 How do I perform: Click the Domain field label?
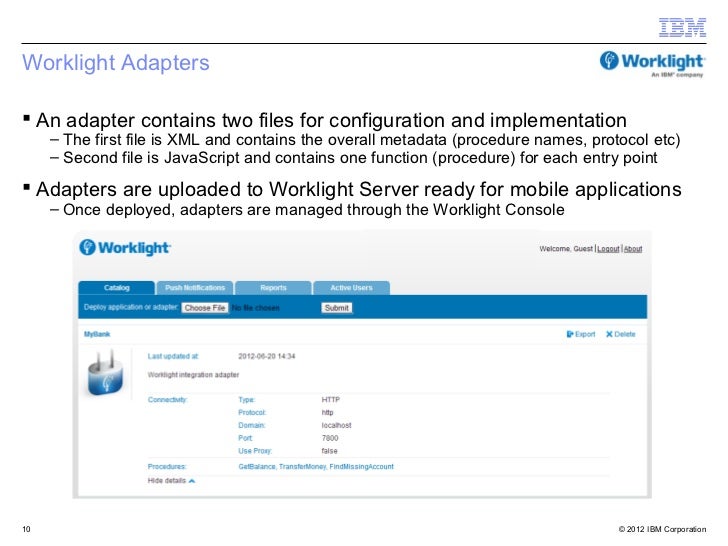[x=252, y=425]
